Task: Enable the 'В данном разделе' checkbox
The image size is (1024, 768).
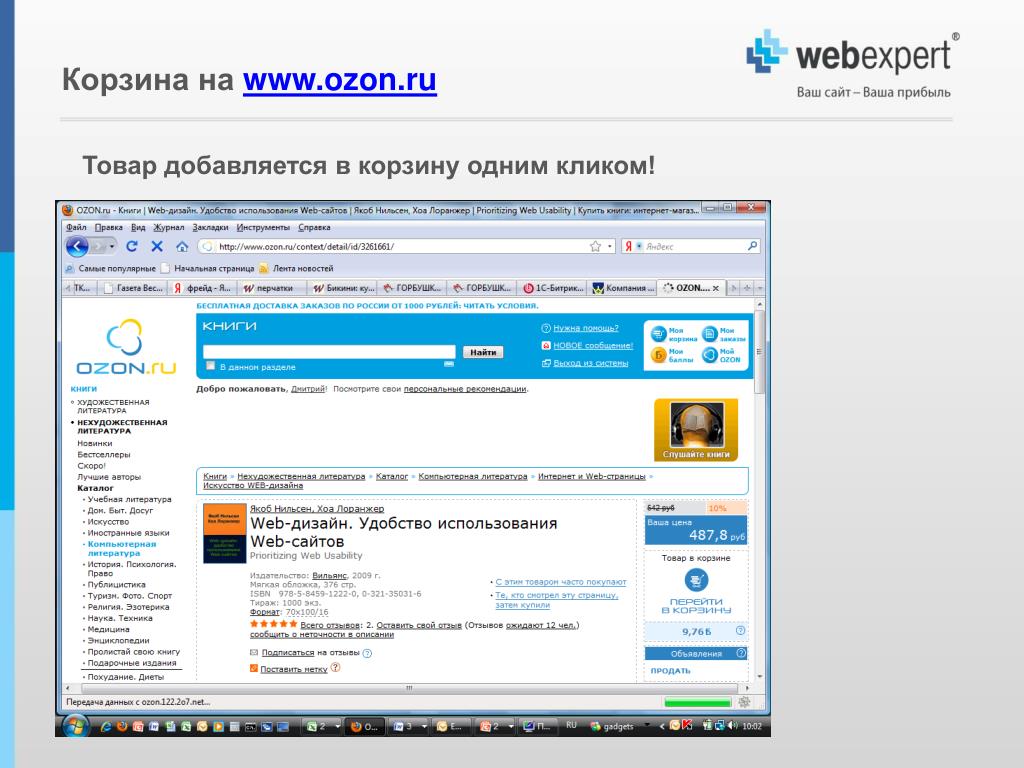Action: (210, 366)
